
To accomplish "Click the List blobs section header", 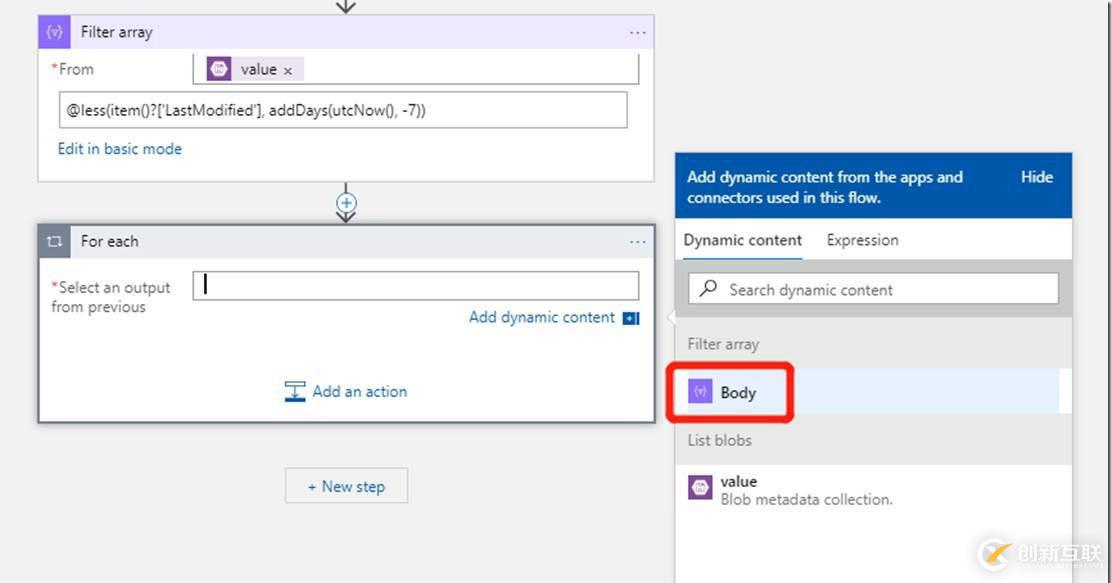I will click(874, 440).
